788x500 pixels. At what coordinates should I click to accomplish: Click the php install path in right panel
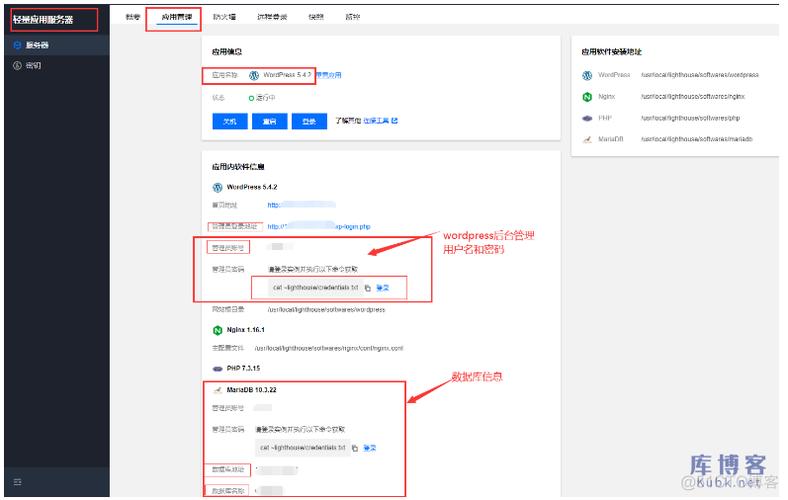click(x=690, y=118)
